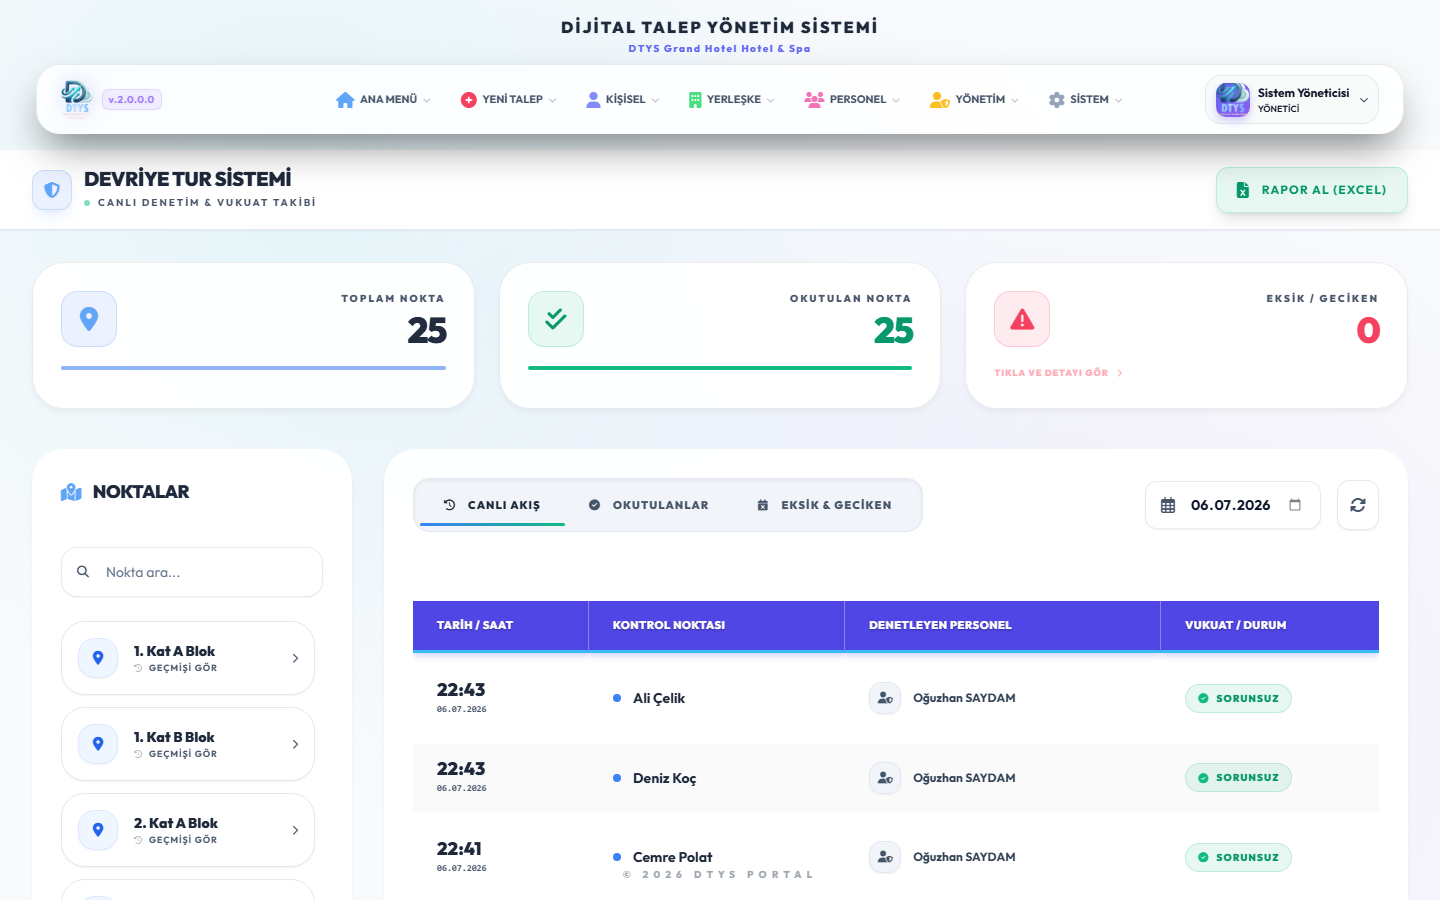
Task: Click the pin icon for 2. Kat A Blok
Action: click(98, 830)
